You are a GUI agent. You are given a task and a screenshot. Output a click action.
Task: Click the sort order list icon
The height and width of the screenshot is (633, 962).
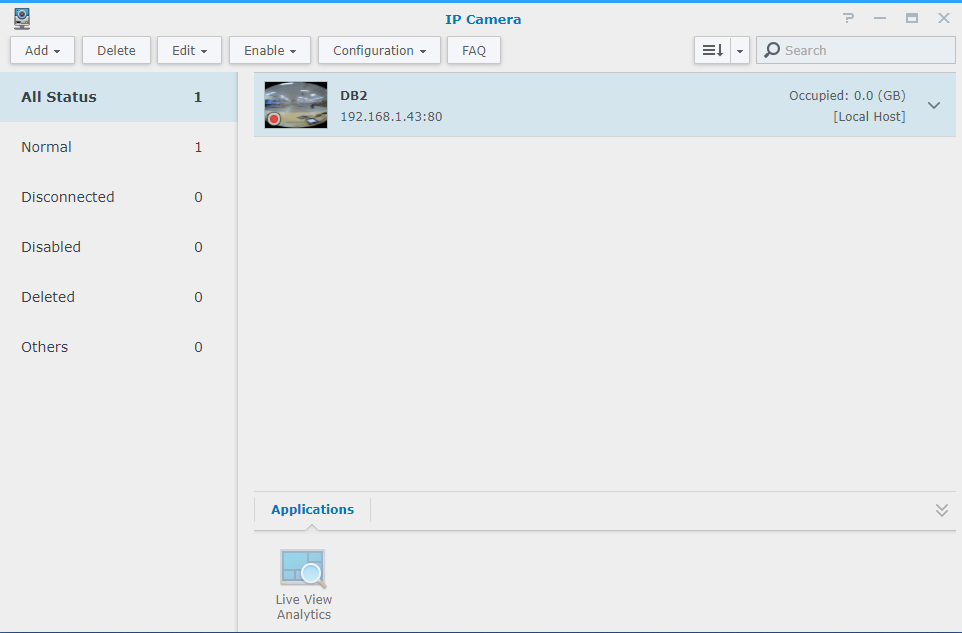712,50
